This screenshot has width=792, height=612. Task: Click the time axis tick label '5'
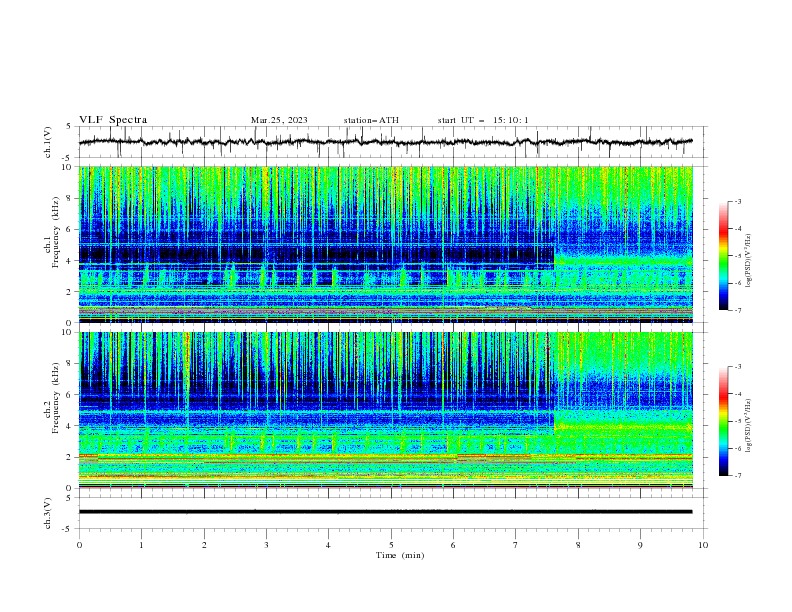click(x=391, y=545)
